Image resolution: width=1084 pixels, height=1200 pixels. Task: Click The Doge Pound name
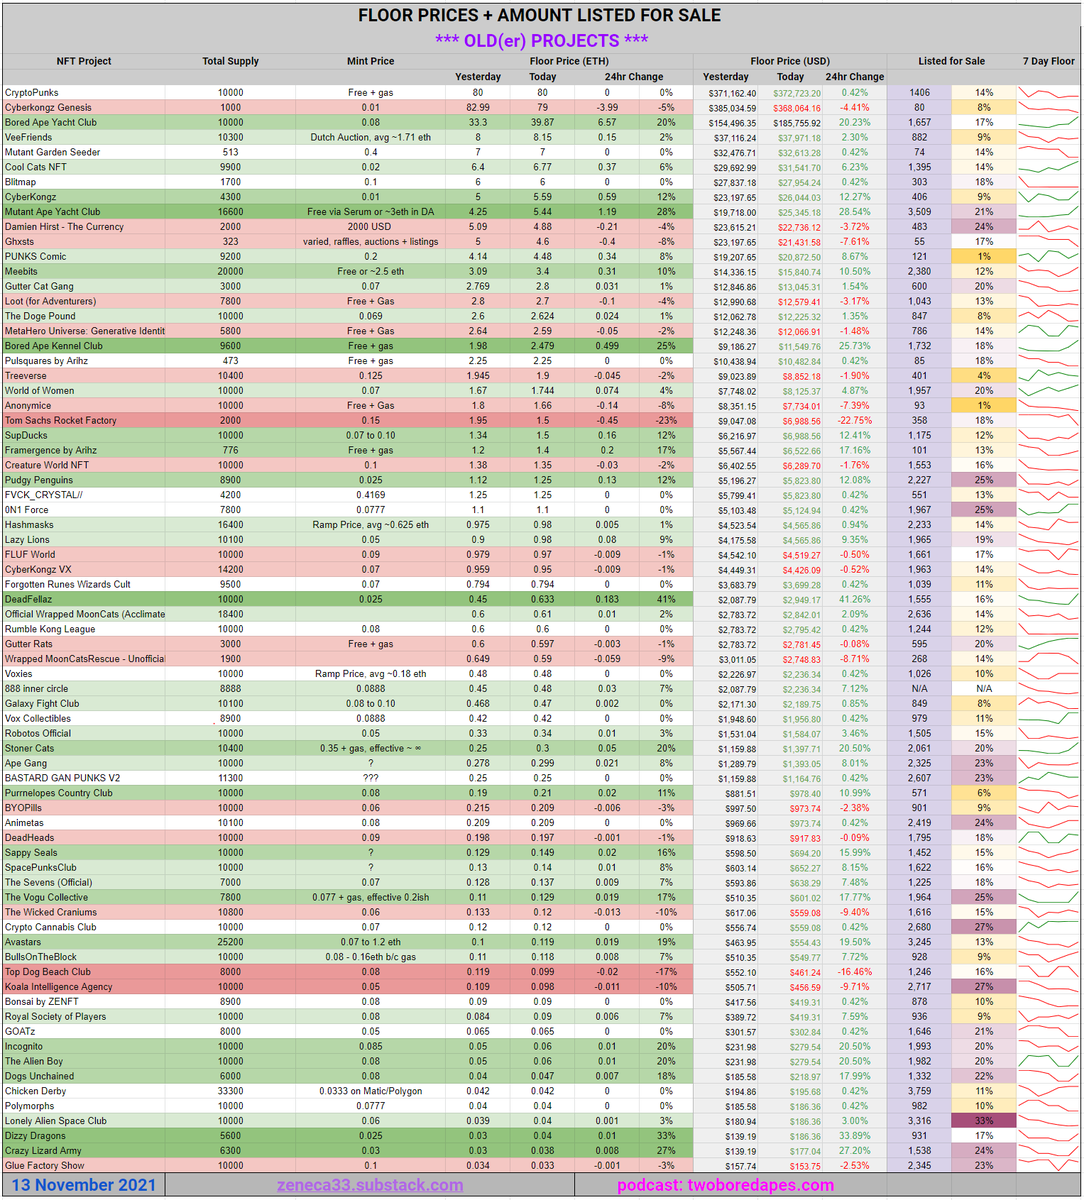(41, 316)
